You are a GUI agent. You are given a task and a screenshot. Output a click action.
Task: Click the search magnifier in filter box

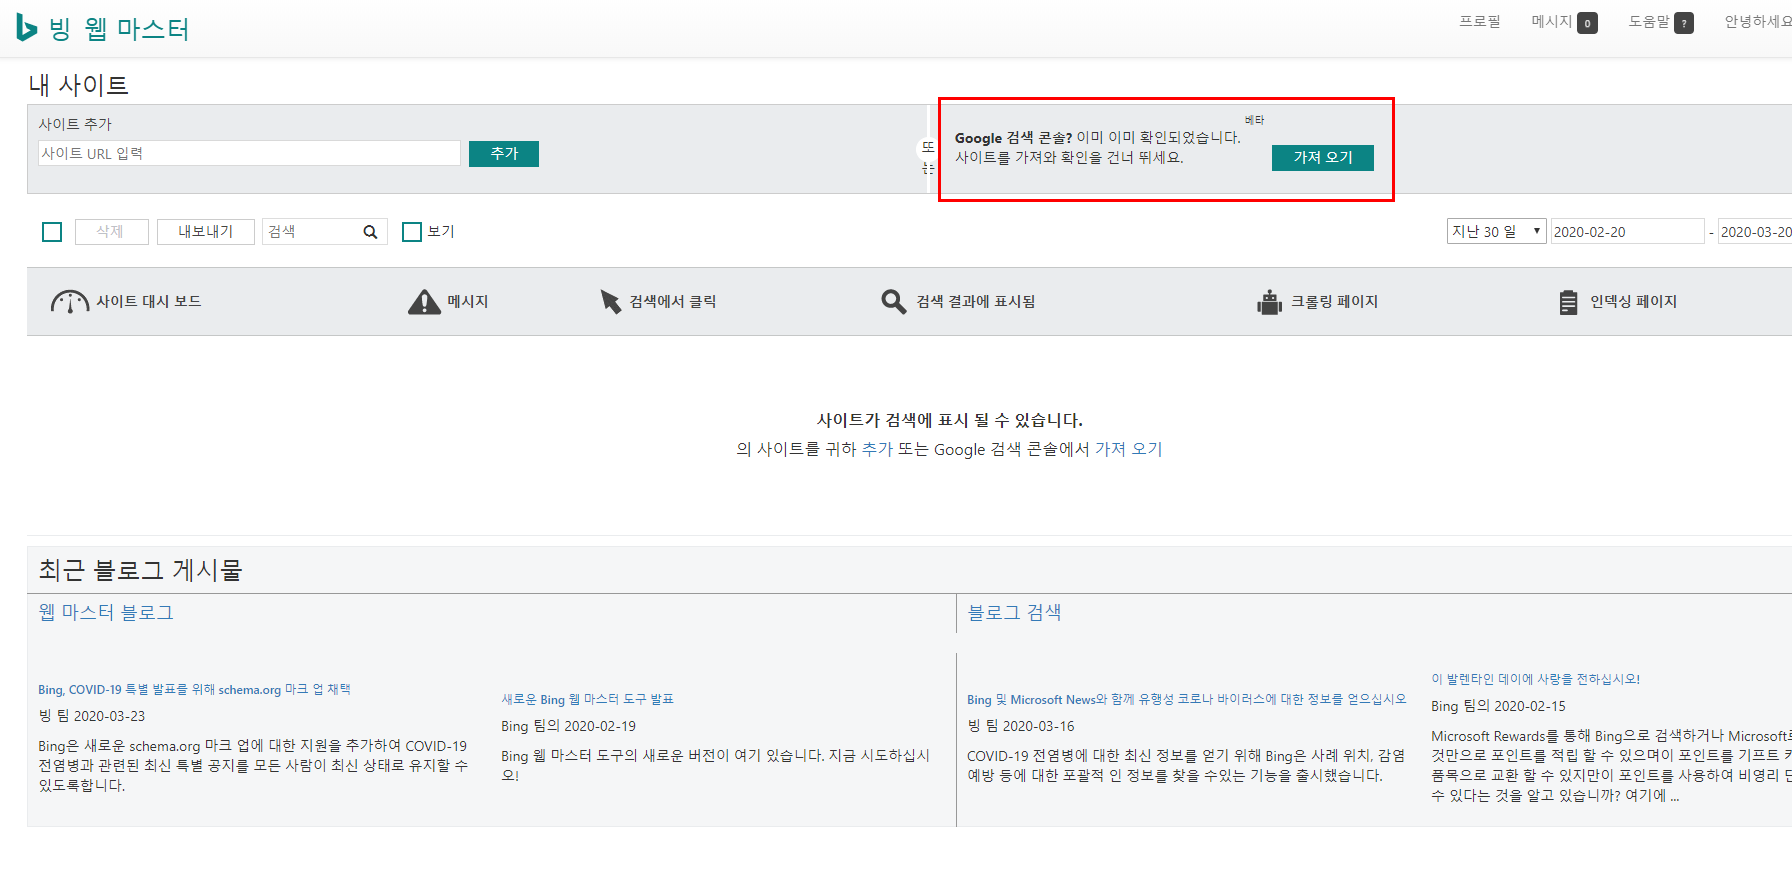[x=370, y=232]
